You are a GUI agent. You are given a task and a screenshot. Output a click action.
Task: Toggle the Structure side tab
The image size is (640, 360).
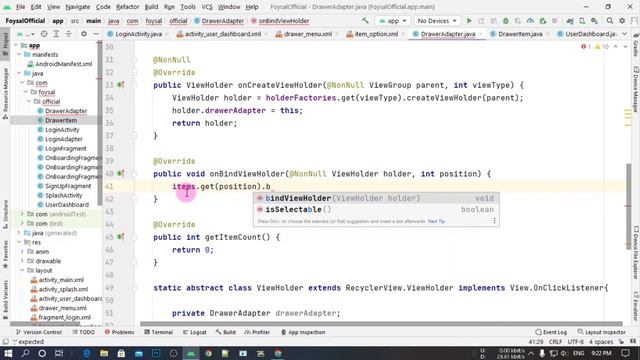5,214
